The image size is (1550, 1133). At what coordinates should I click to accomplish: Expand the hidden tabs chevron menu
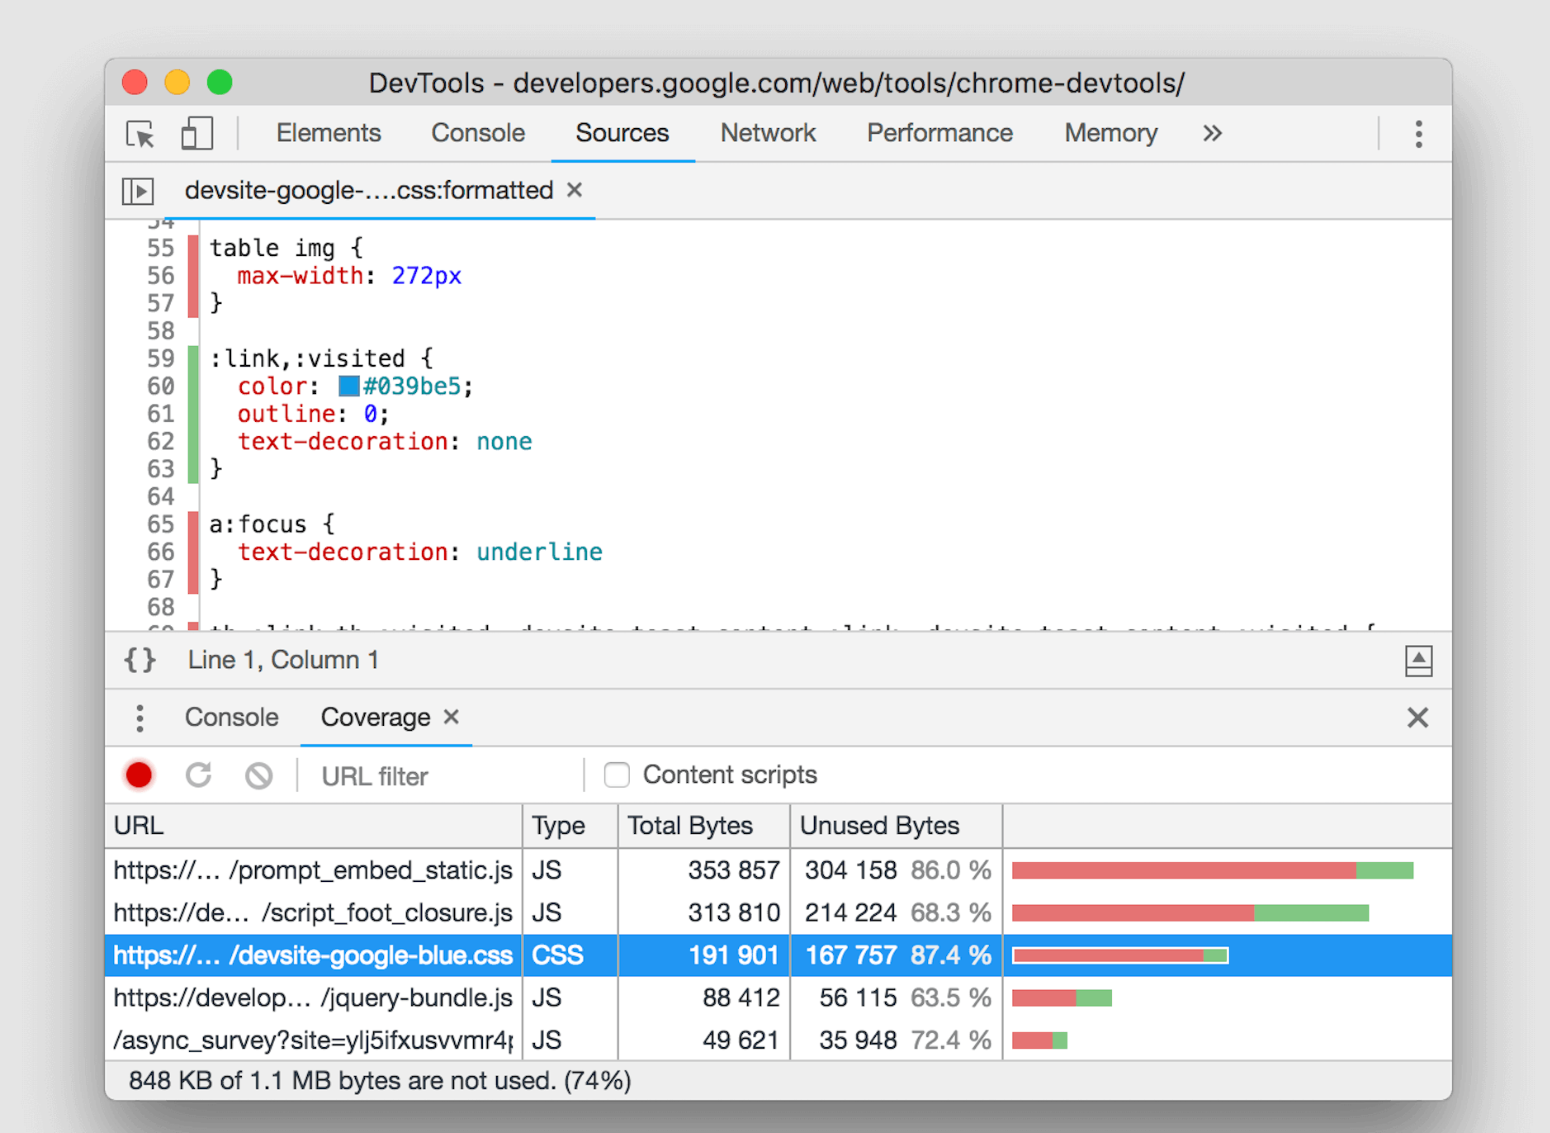[1212, 134]
